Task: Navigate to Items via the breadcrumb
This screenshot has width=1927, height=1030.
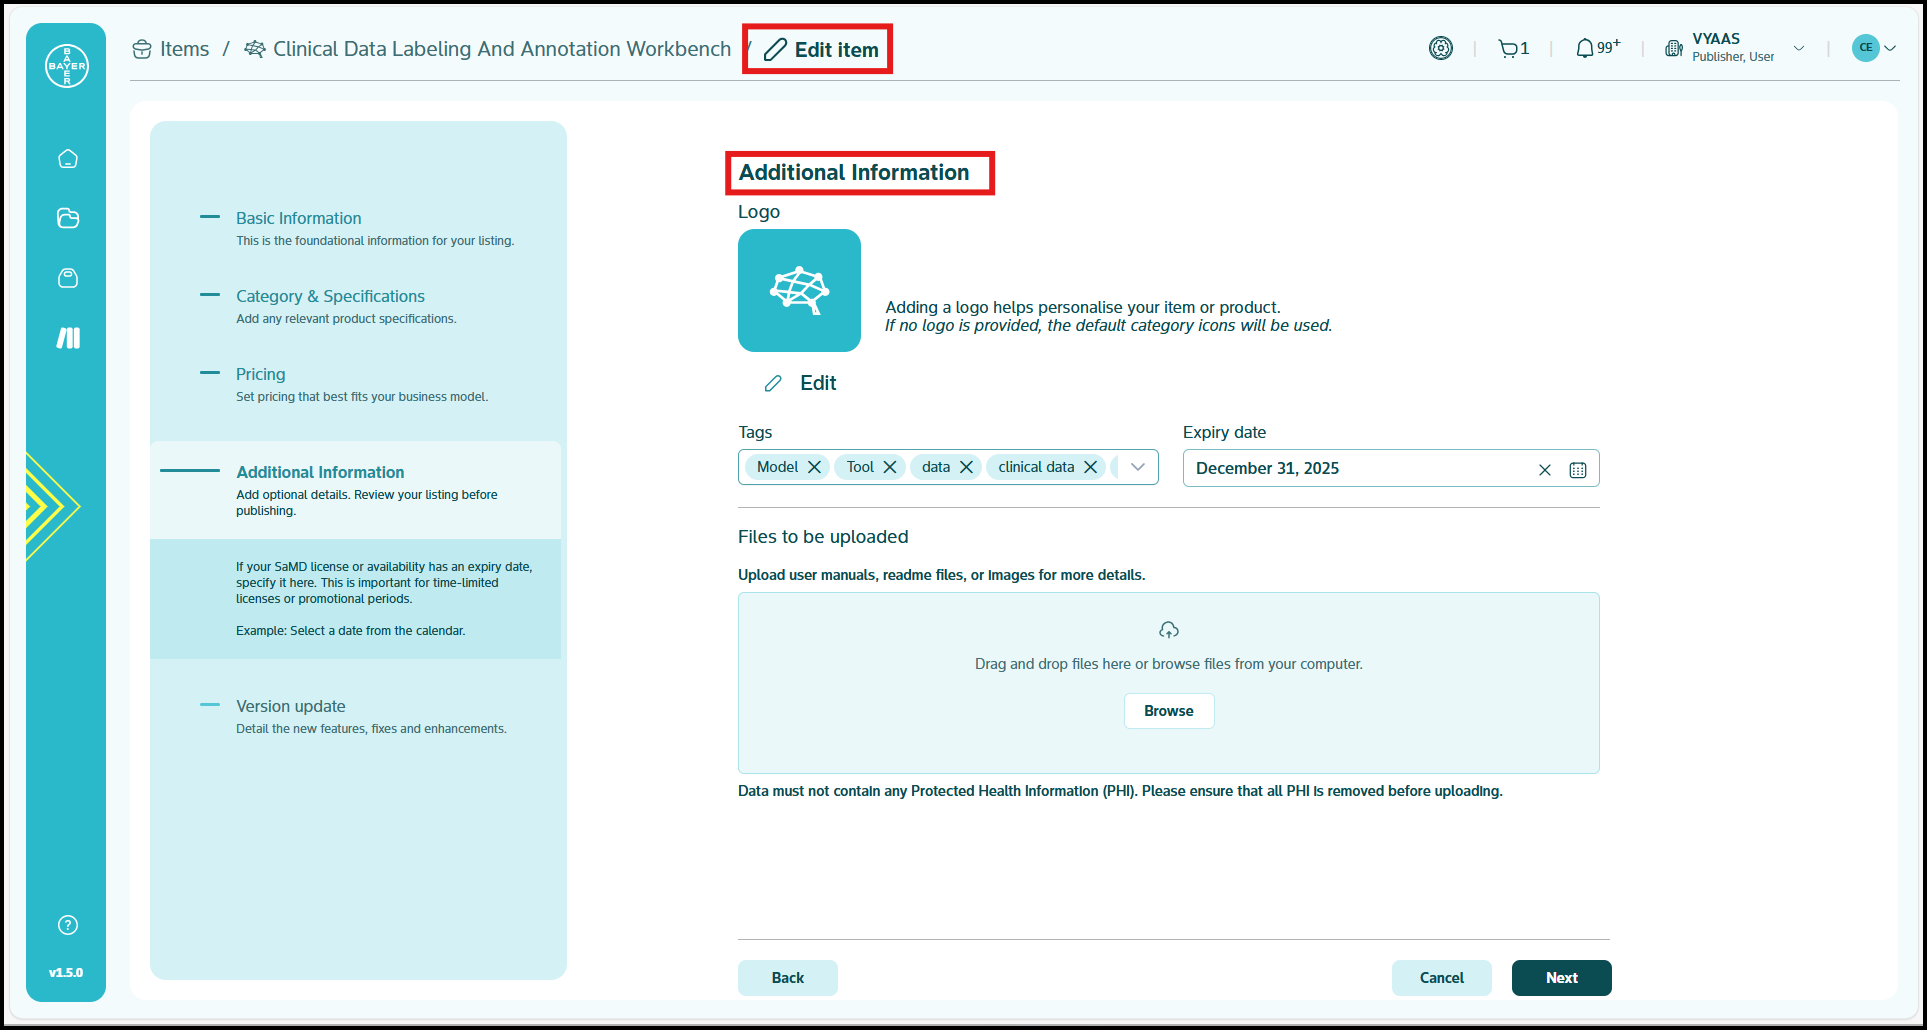Action: tap(184, 48)
